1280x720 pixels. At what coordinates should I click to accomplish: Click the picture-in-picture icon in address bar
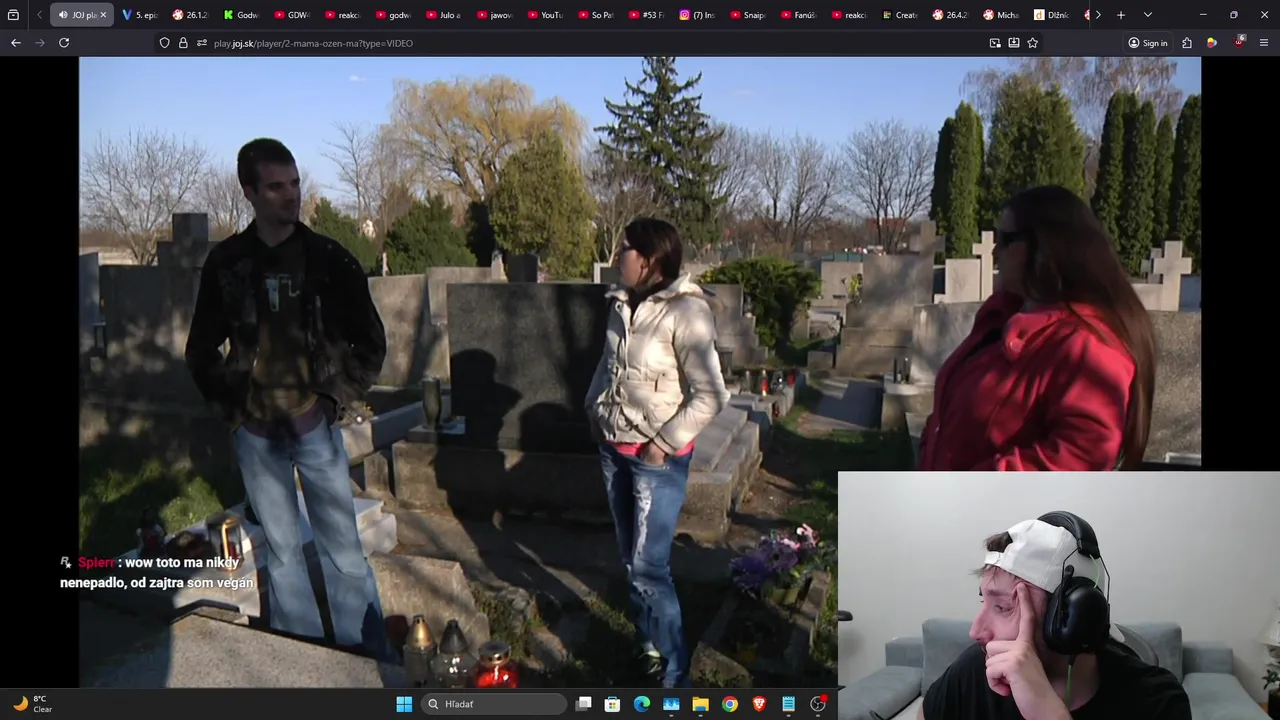coord(995,43)
